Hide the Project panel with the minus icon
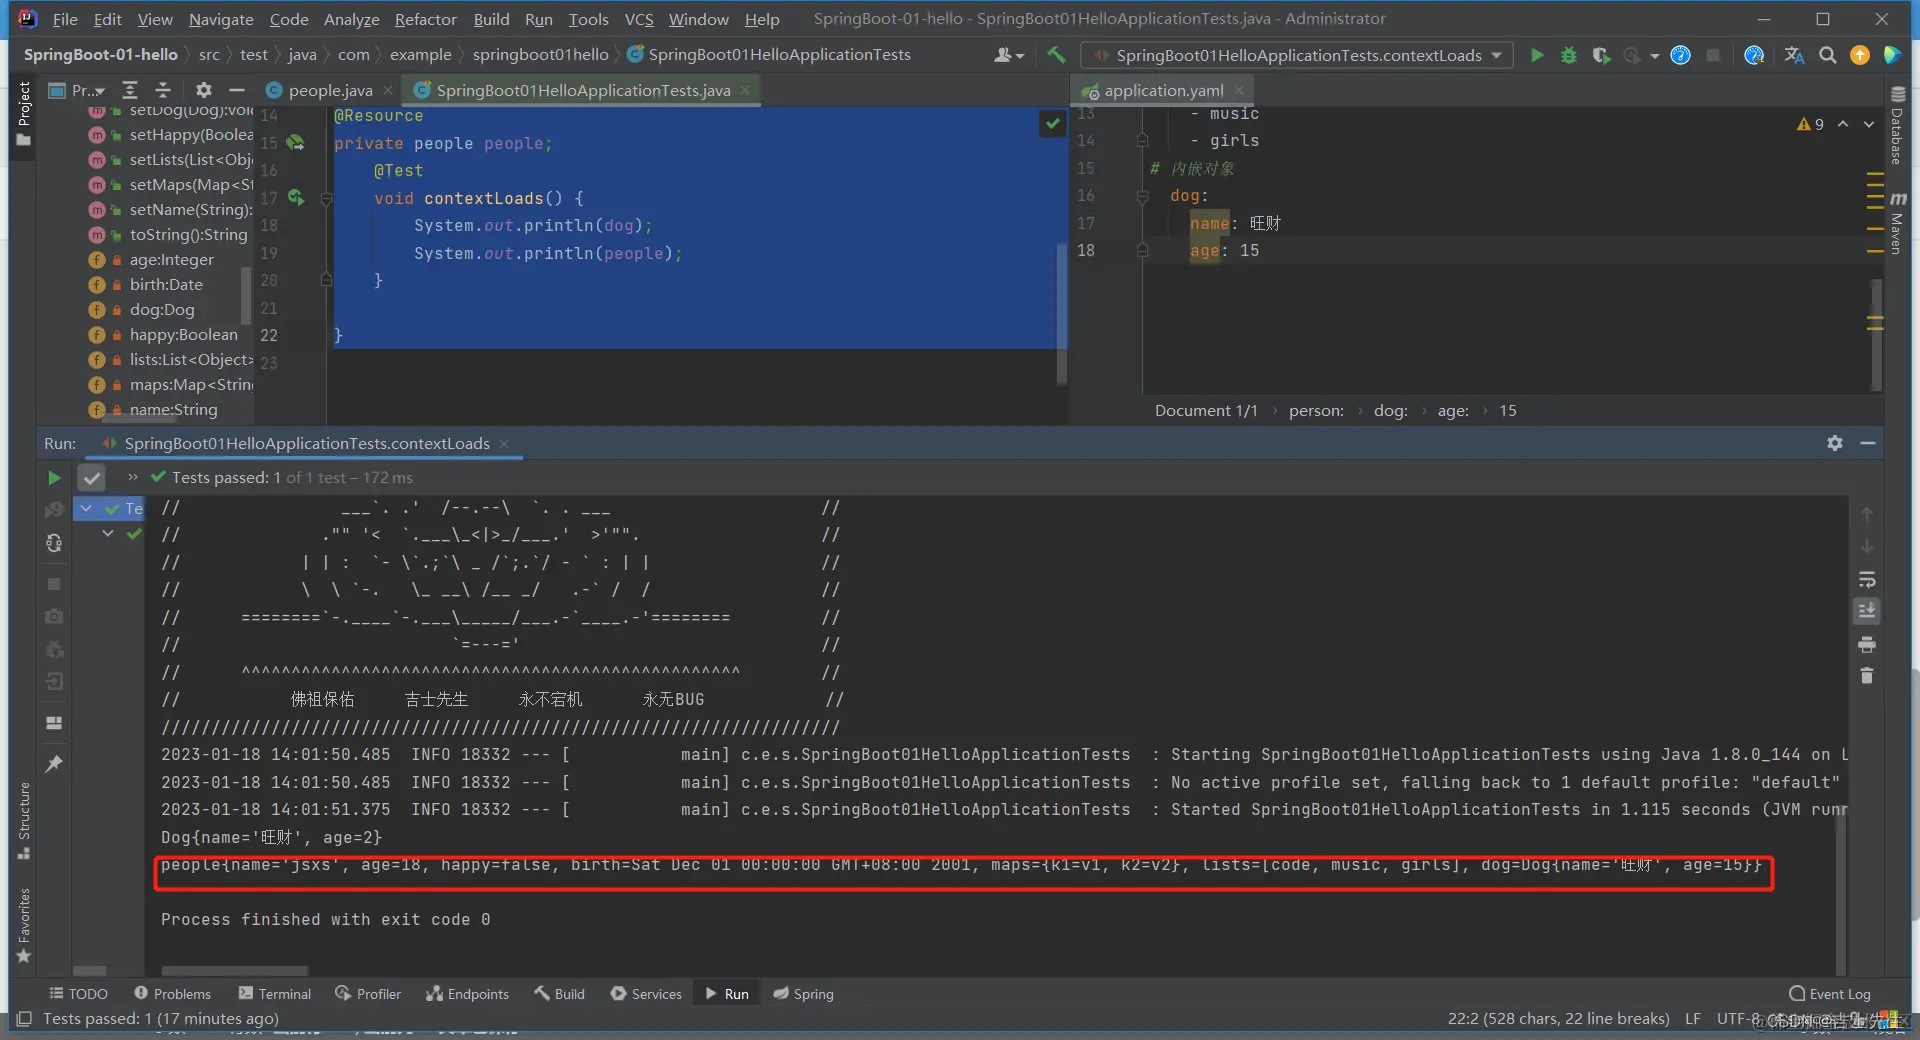This screenshot has width=1920, height=1040. (x=236, y=90)
